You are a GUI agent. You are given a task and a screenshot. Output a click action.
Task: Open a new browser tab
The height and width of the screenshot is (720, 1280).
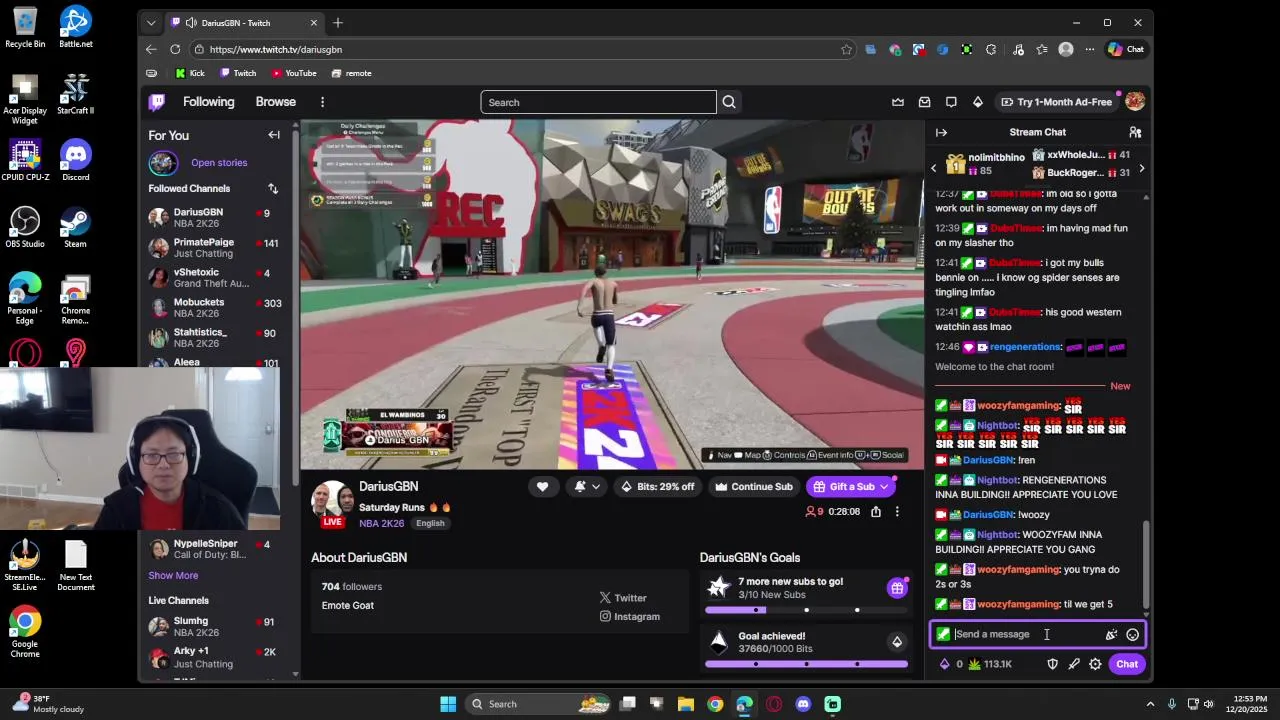pos(338,23)
